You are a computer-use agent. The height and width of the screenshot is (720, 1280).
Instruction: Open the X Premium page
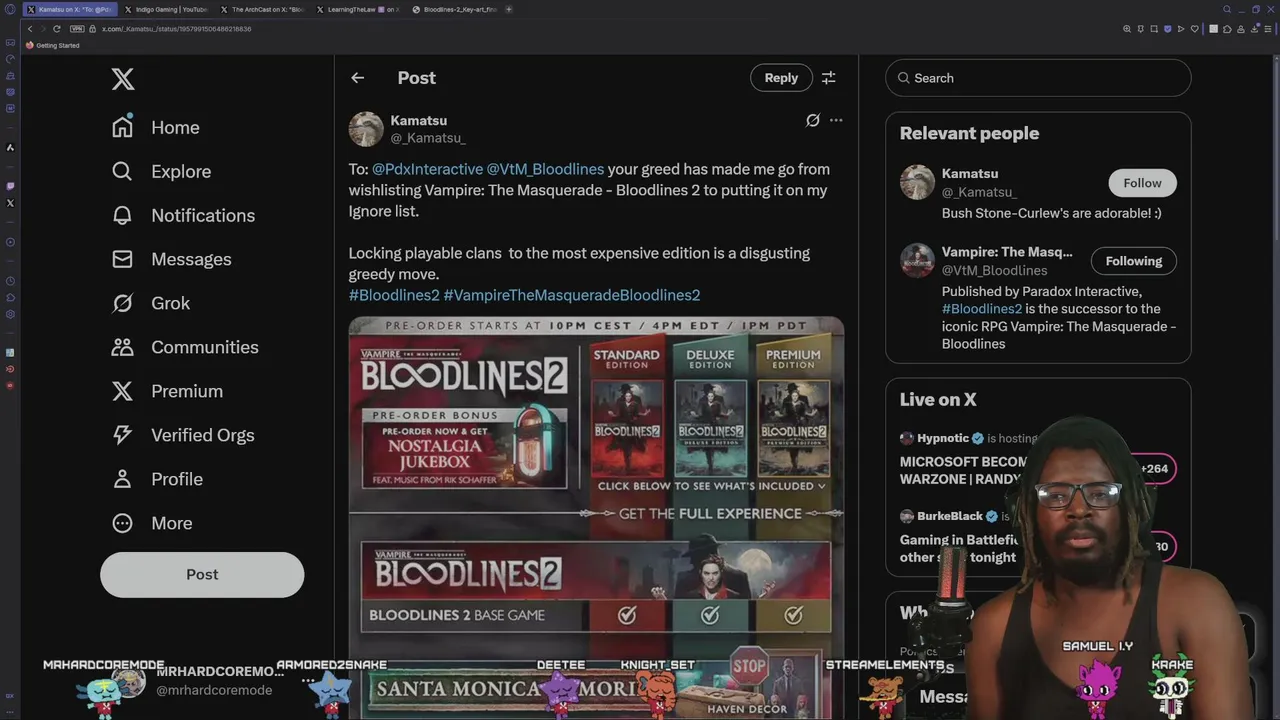(167, 391)
